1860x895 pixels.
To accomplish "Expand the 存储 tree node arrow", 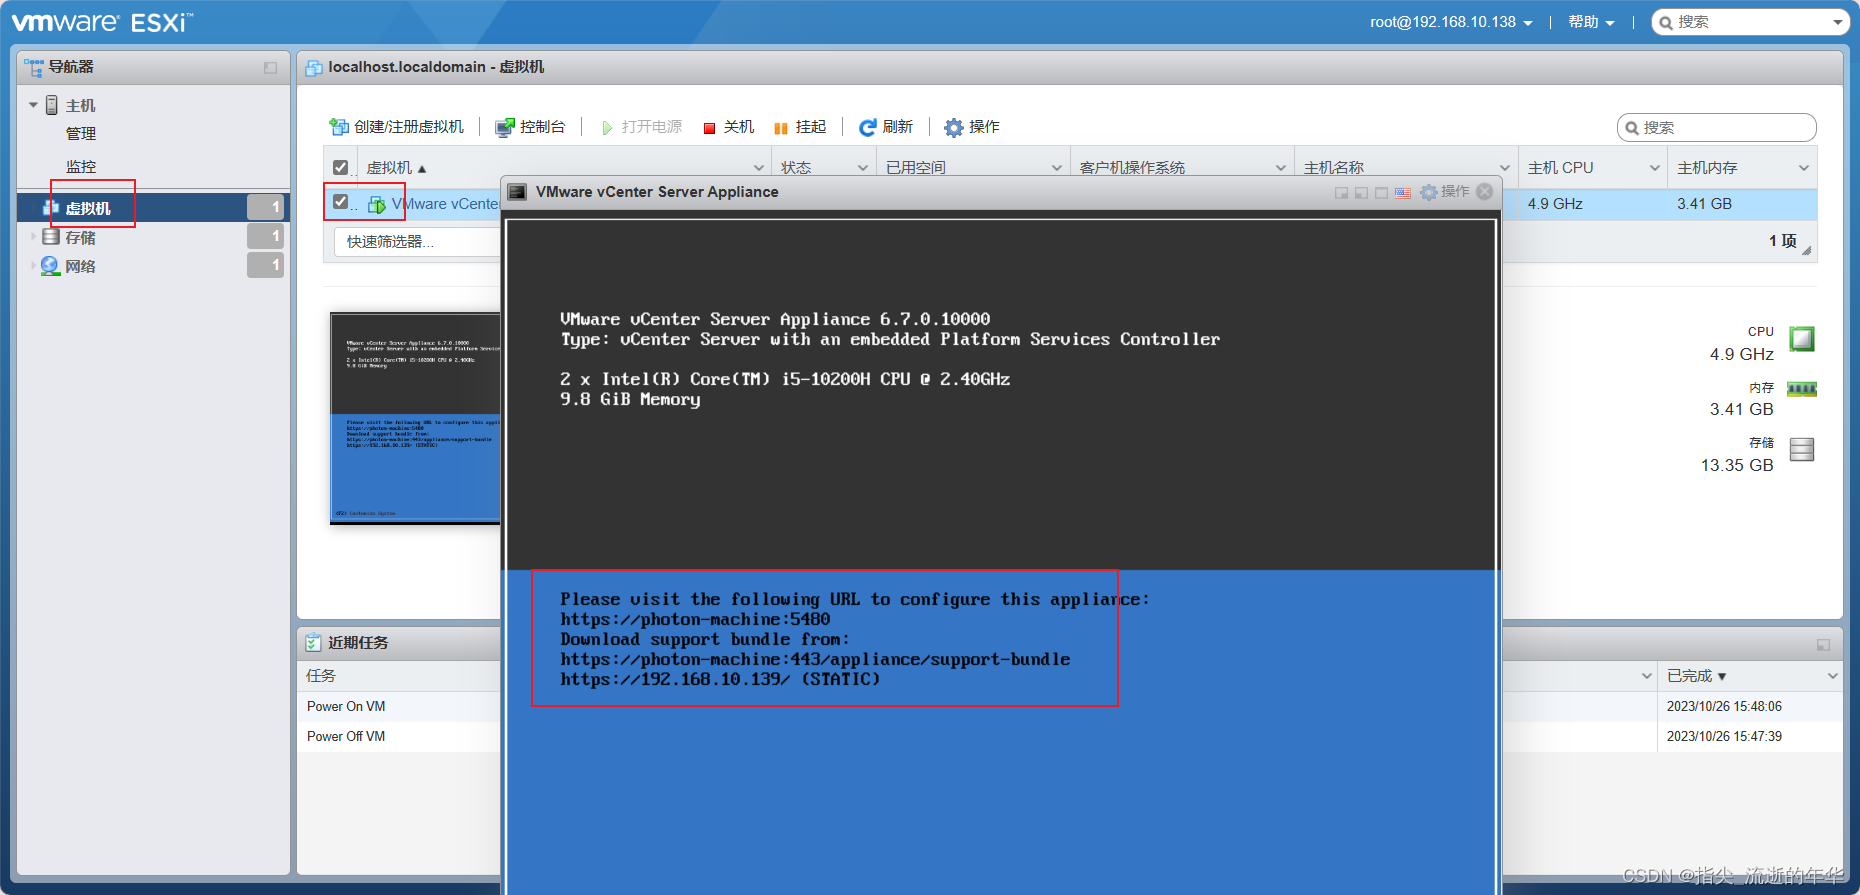I will 33,237.
